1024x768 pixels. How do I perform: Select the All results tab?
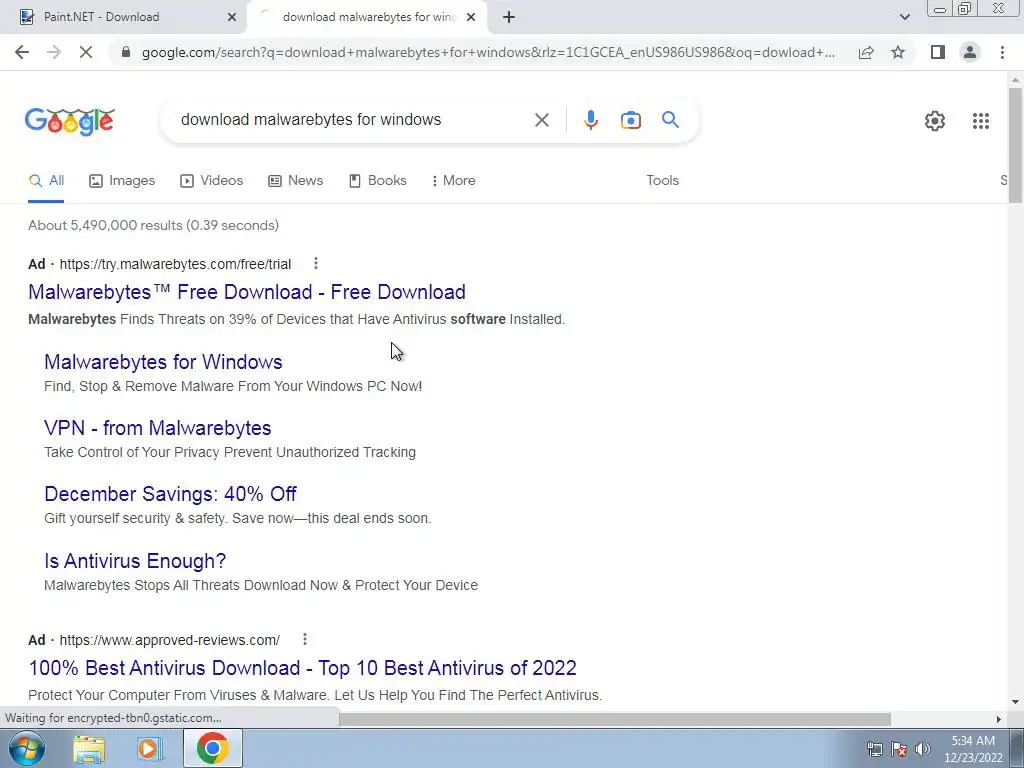point(46,181)
